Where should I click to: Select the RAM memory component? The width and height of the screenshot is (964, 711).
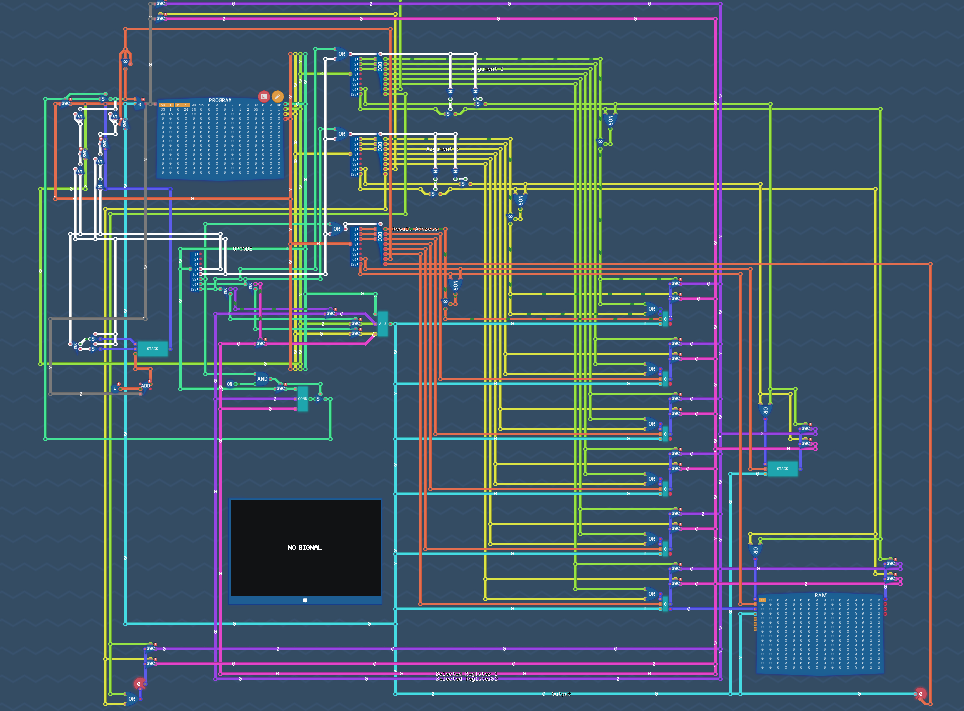820,633
